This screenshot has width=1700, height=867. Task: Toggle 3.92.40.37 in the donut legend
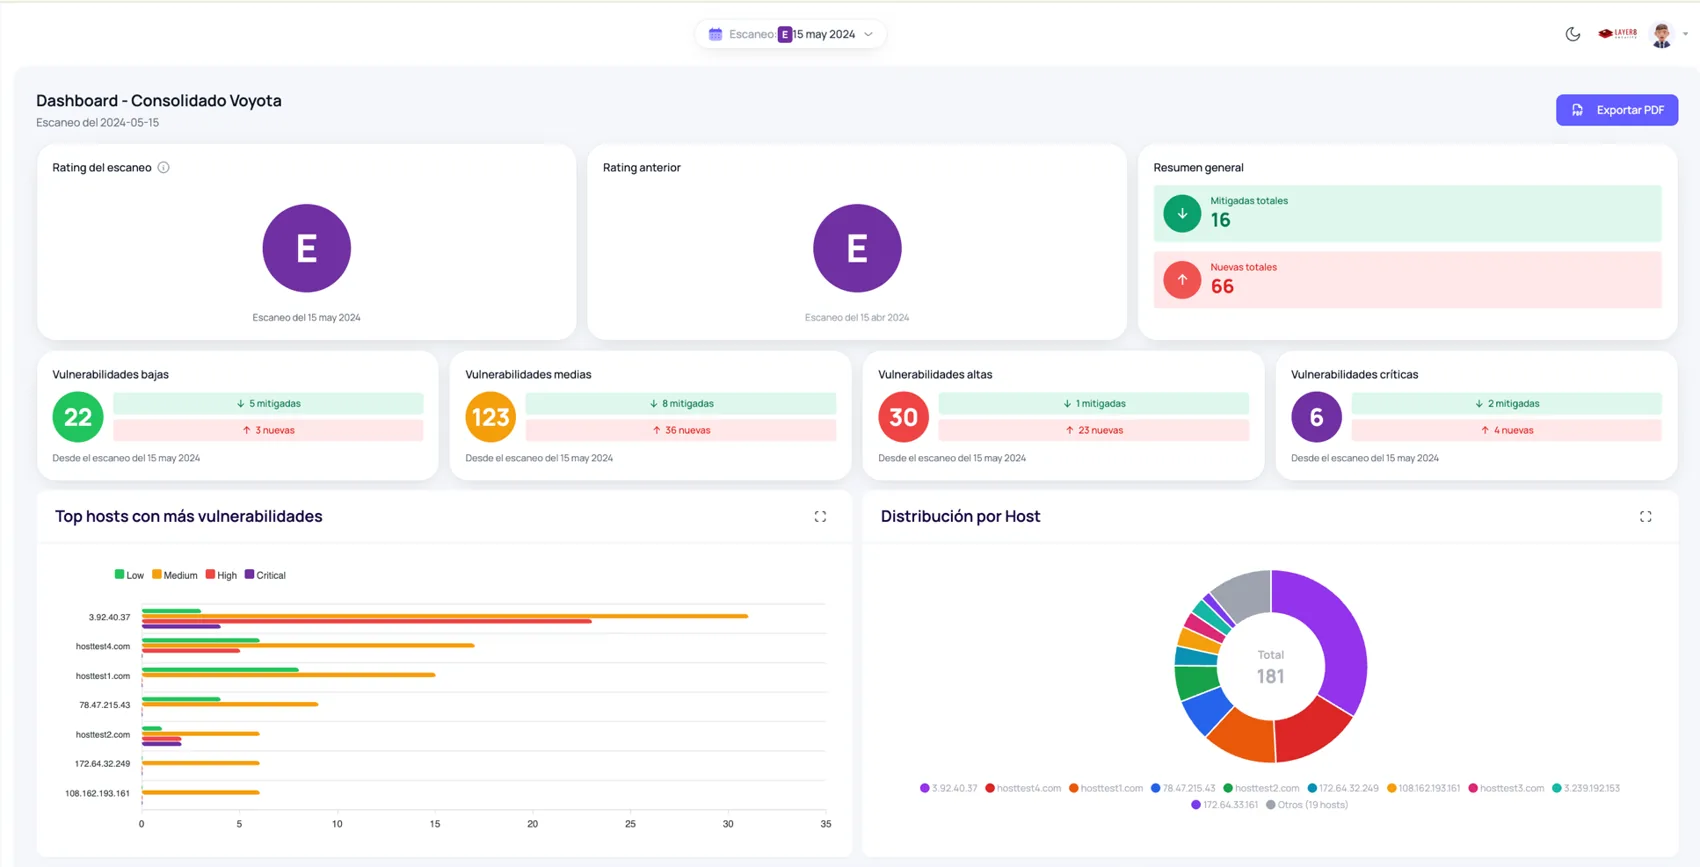point(948,788)
